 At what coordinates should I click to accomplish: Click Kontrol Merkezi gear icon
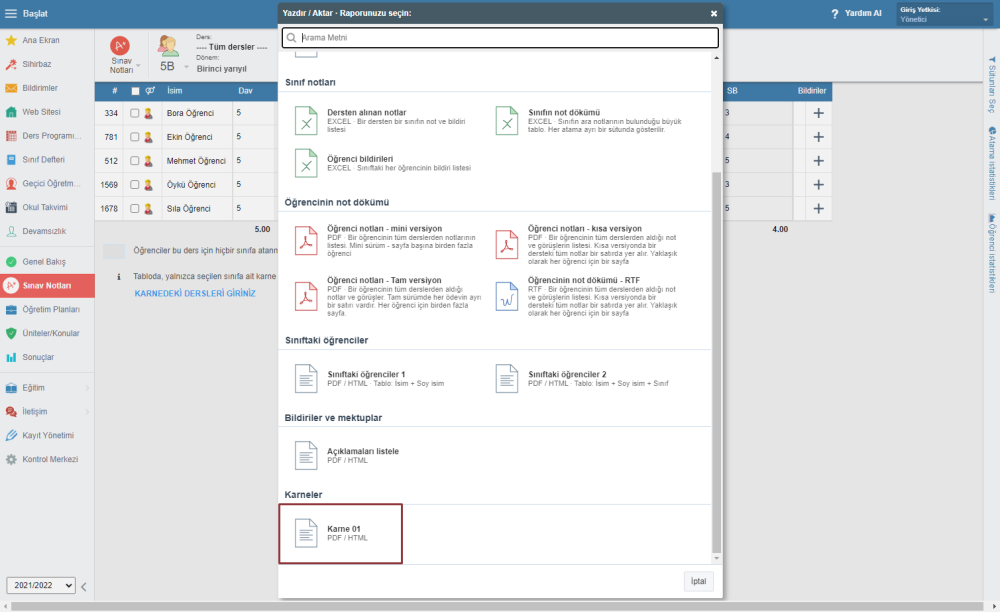11,459
